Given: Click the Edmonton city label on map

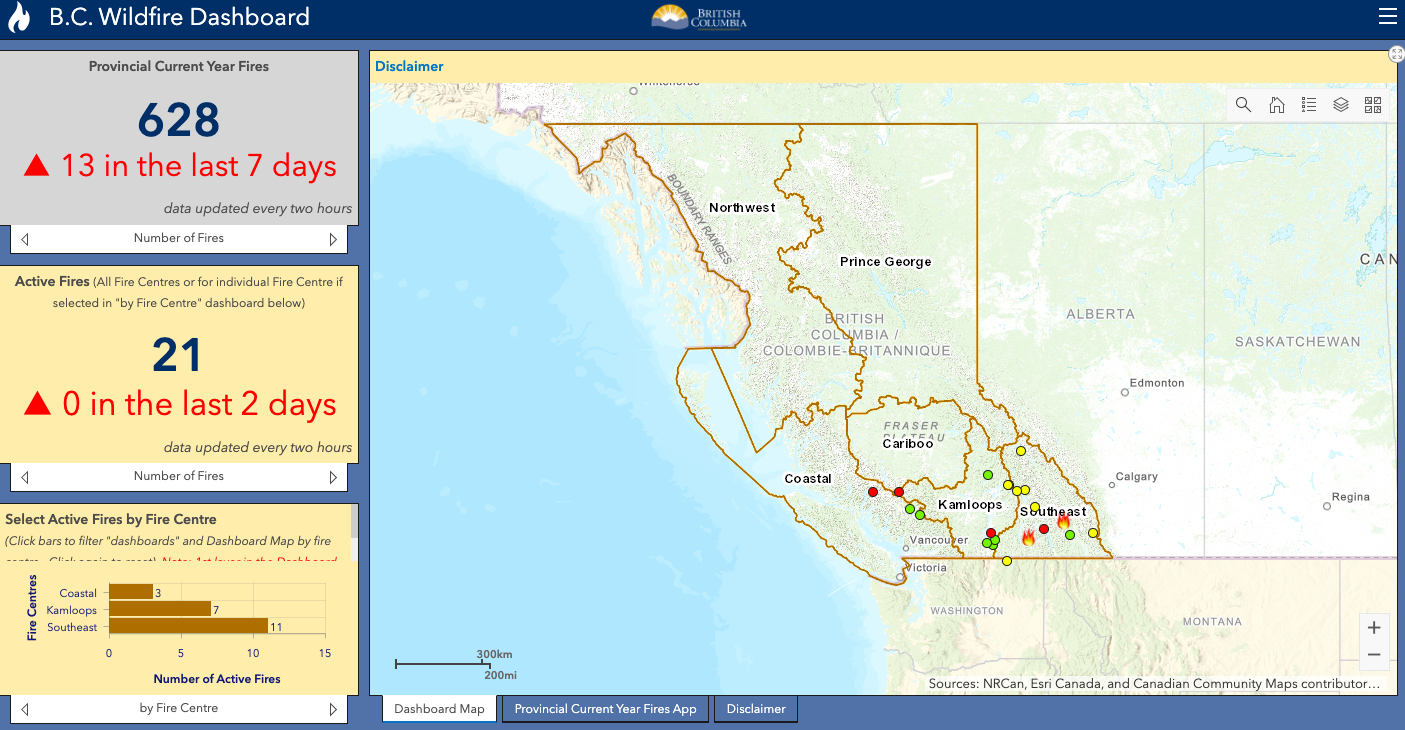Looking at the screenshot, I should 1157,383.
